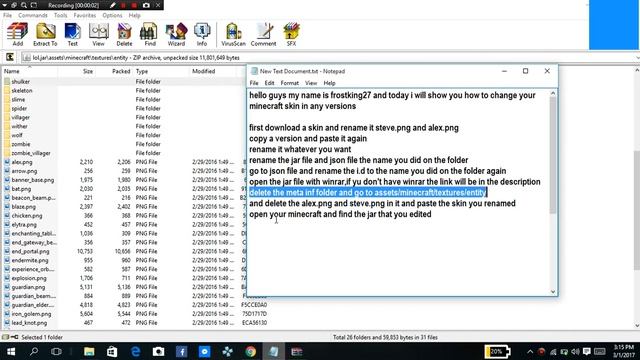Viewport: 640px width, 360px height.
Task: Open the Wizard tool icon
Action: point(176,34)
